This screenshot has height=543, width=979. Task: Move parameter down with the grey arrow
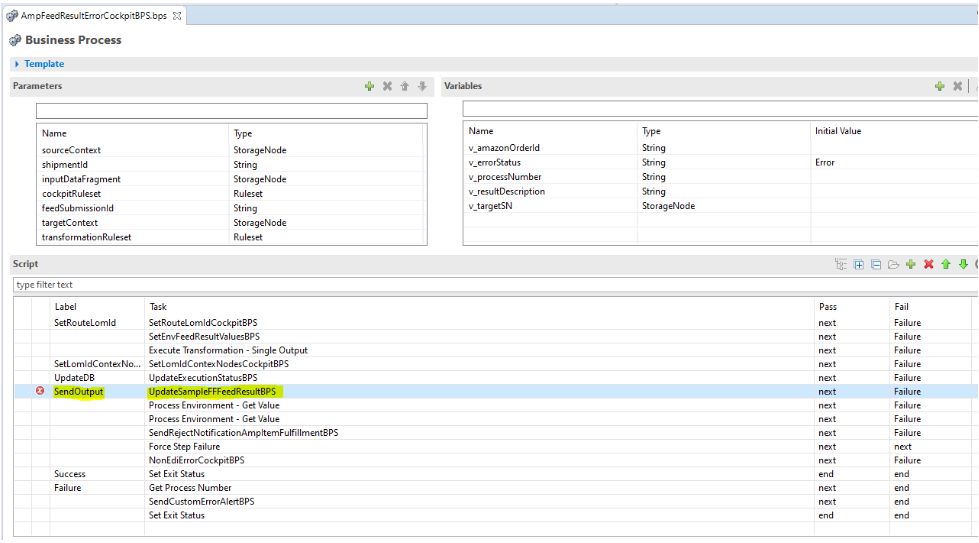coord(422,86)
